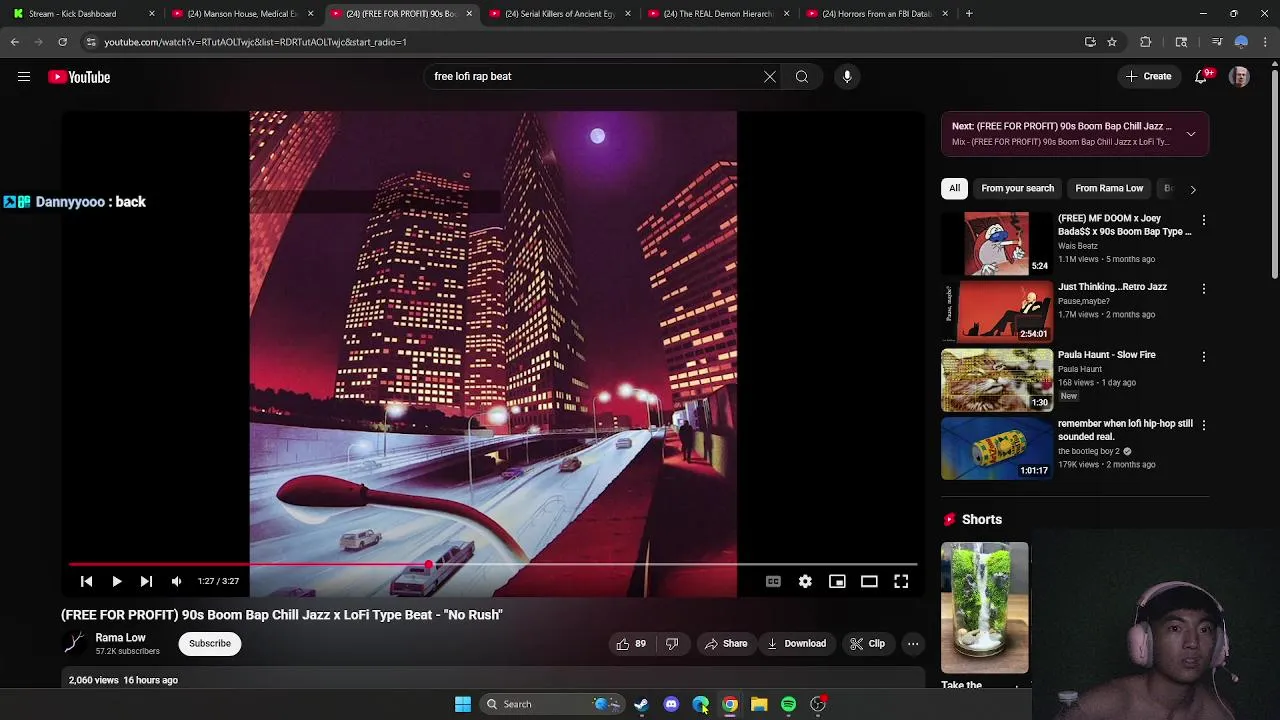1280x720 pixels.
Task: Dislike the video with thumbs down
Action: click(672, 644)
